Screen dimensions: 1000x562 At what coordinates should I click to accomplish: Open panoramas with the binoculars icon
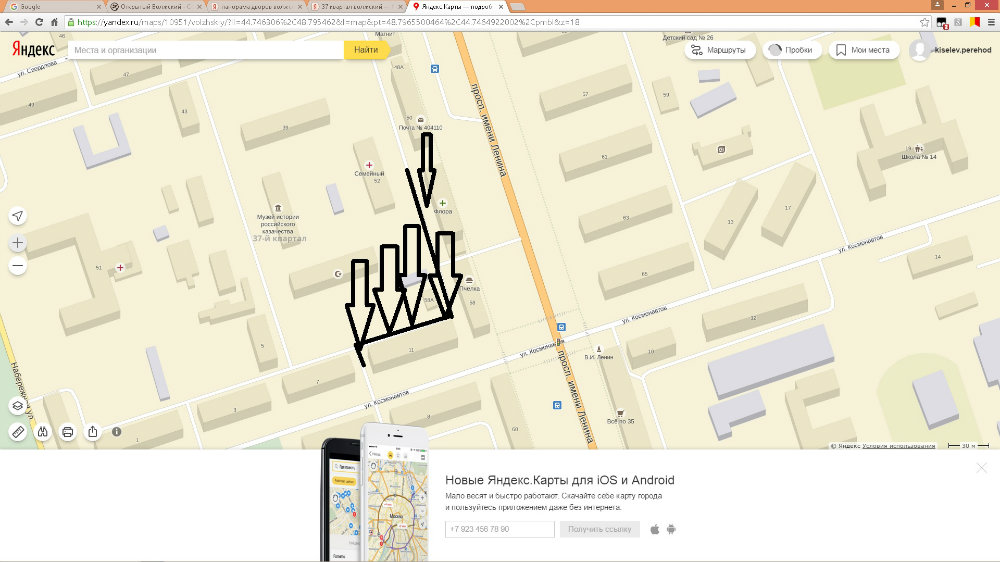[x=43, y=432]
